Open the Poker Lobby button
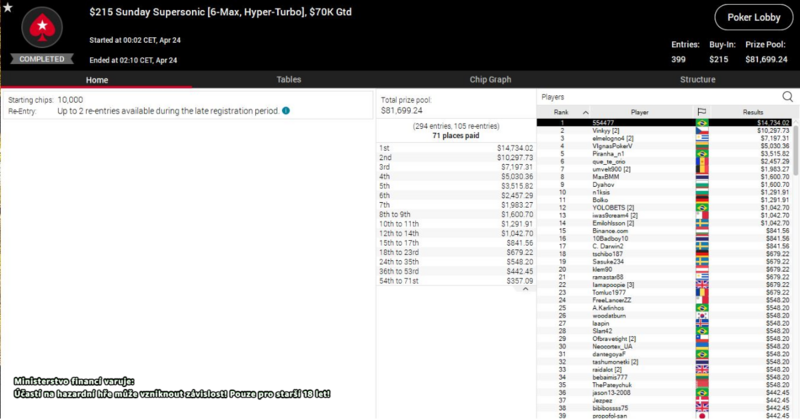This screenshot has width=800, height=419. (x=754, y=17)
